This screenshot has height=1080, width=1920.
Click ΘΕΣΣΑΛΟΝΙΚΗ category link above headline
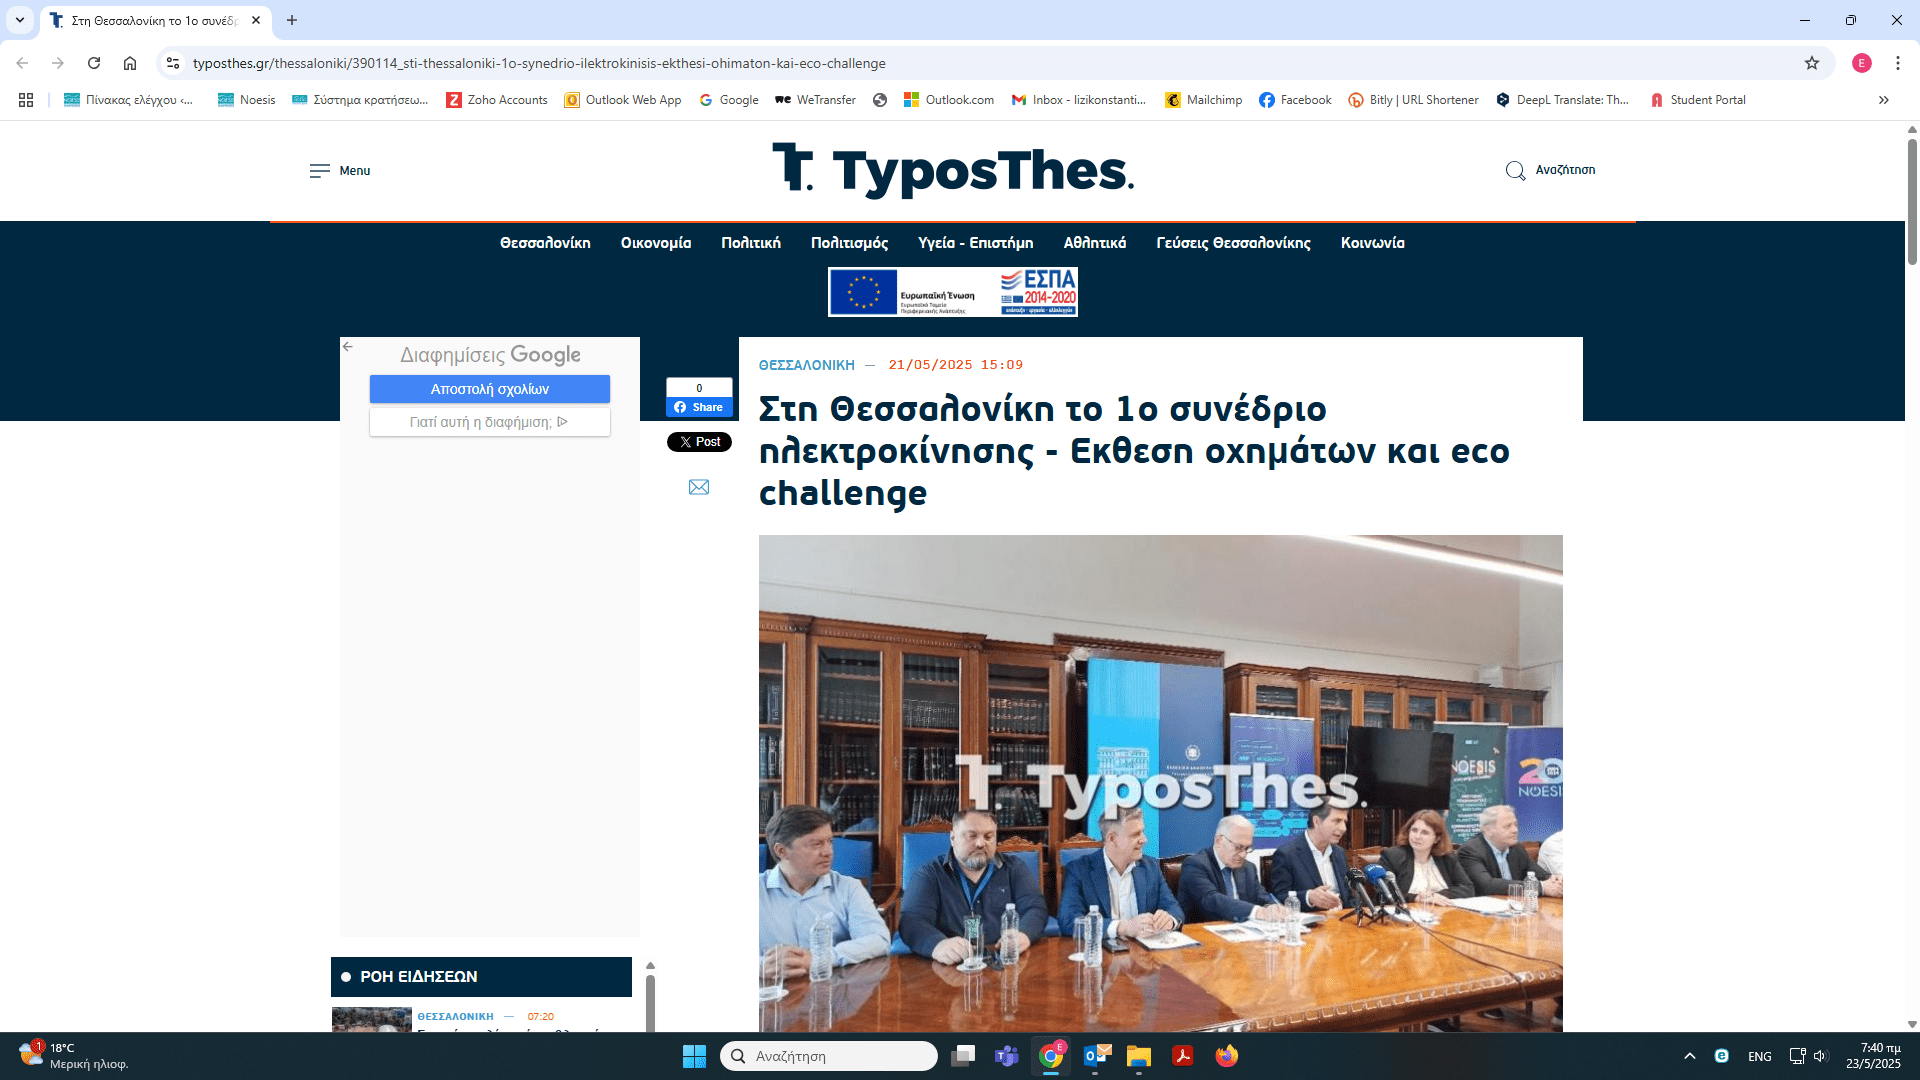pyautogui.click(x=806, y=365)
